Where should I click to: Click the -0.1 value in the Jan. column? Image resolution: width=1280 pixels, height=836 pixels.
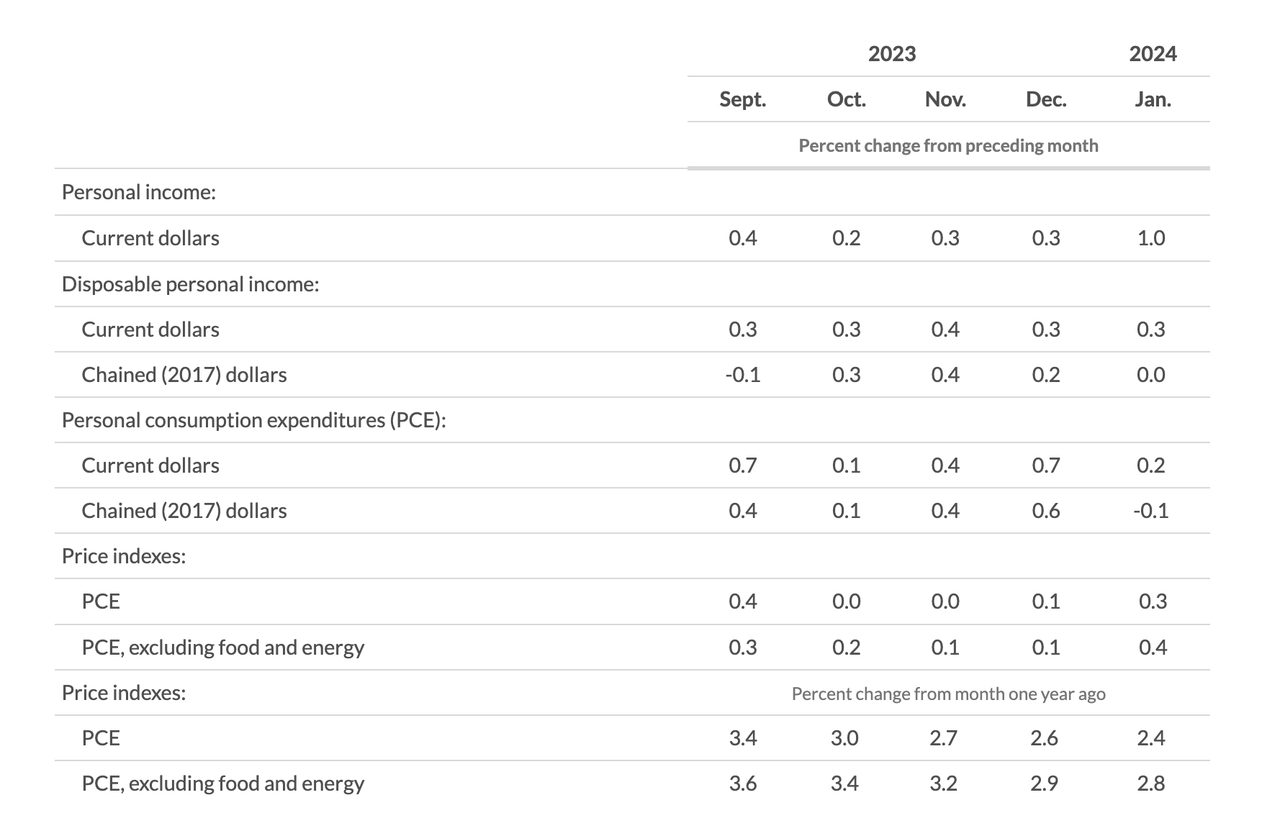click(1150, 511)
